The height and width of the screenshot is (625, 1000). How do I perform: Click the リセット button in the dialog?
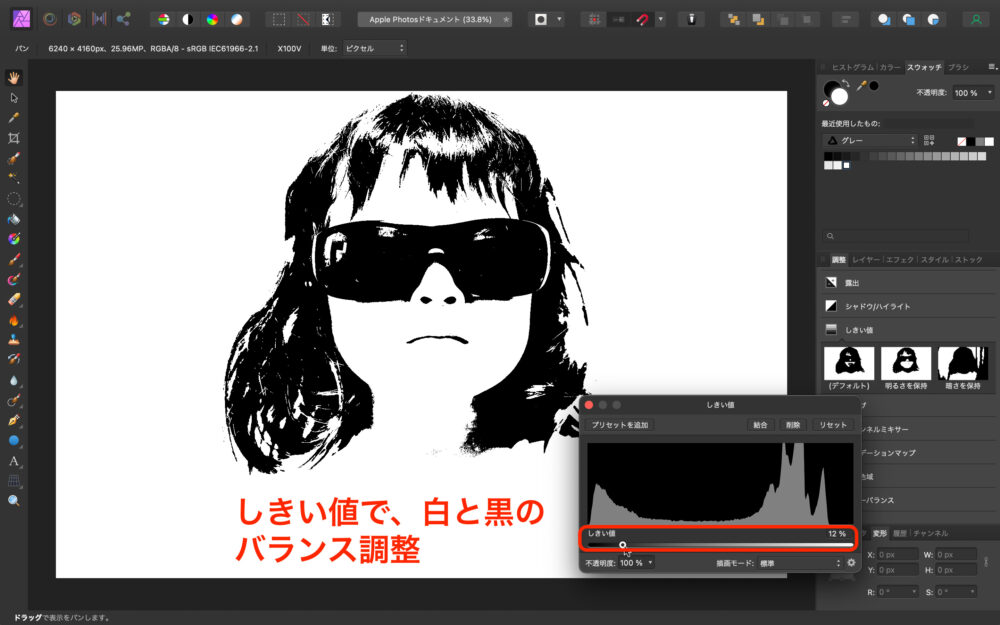pyautogui.click(x=832, y=424)
